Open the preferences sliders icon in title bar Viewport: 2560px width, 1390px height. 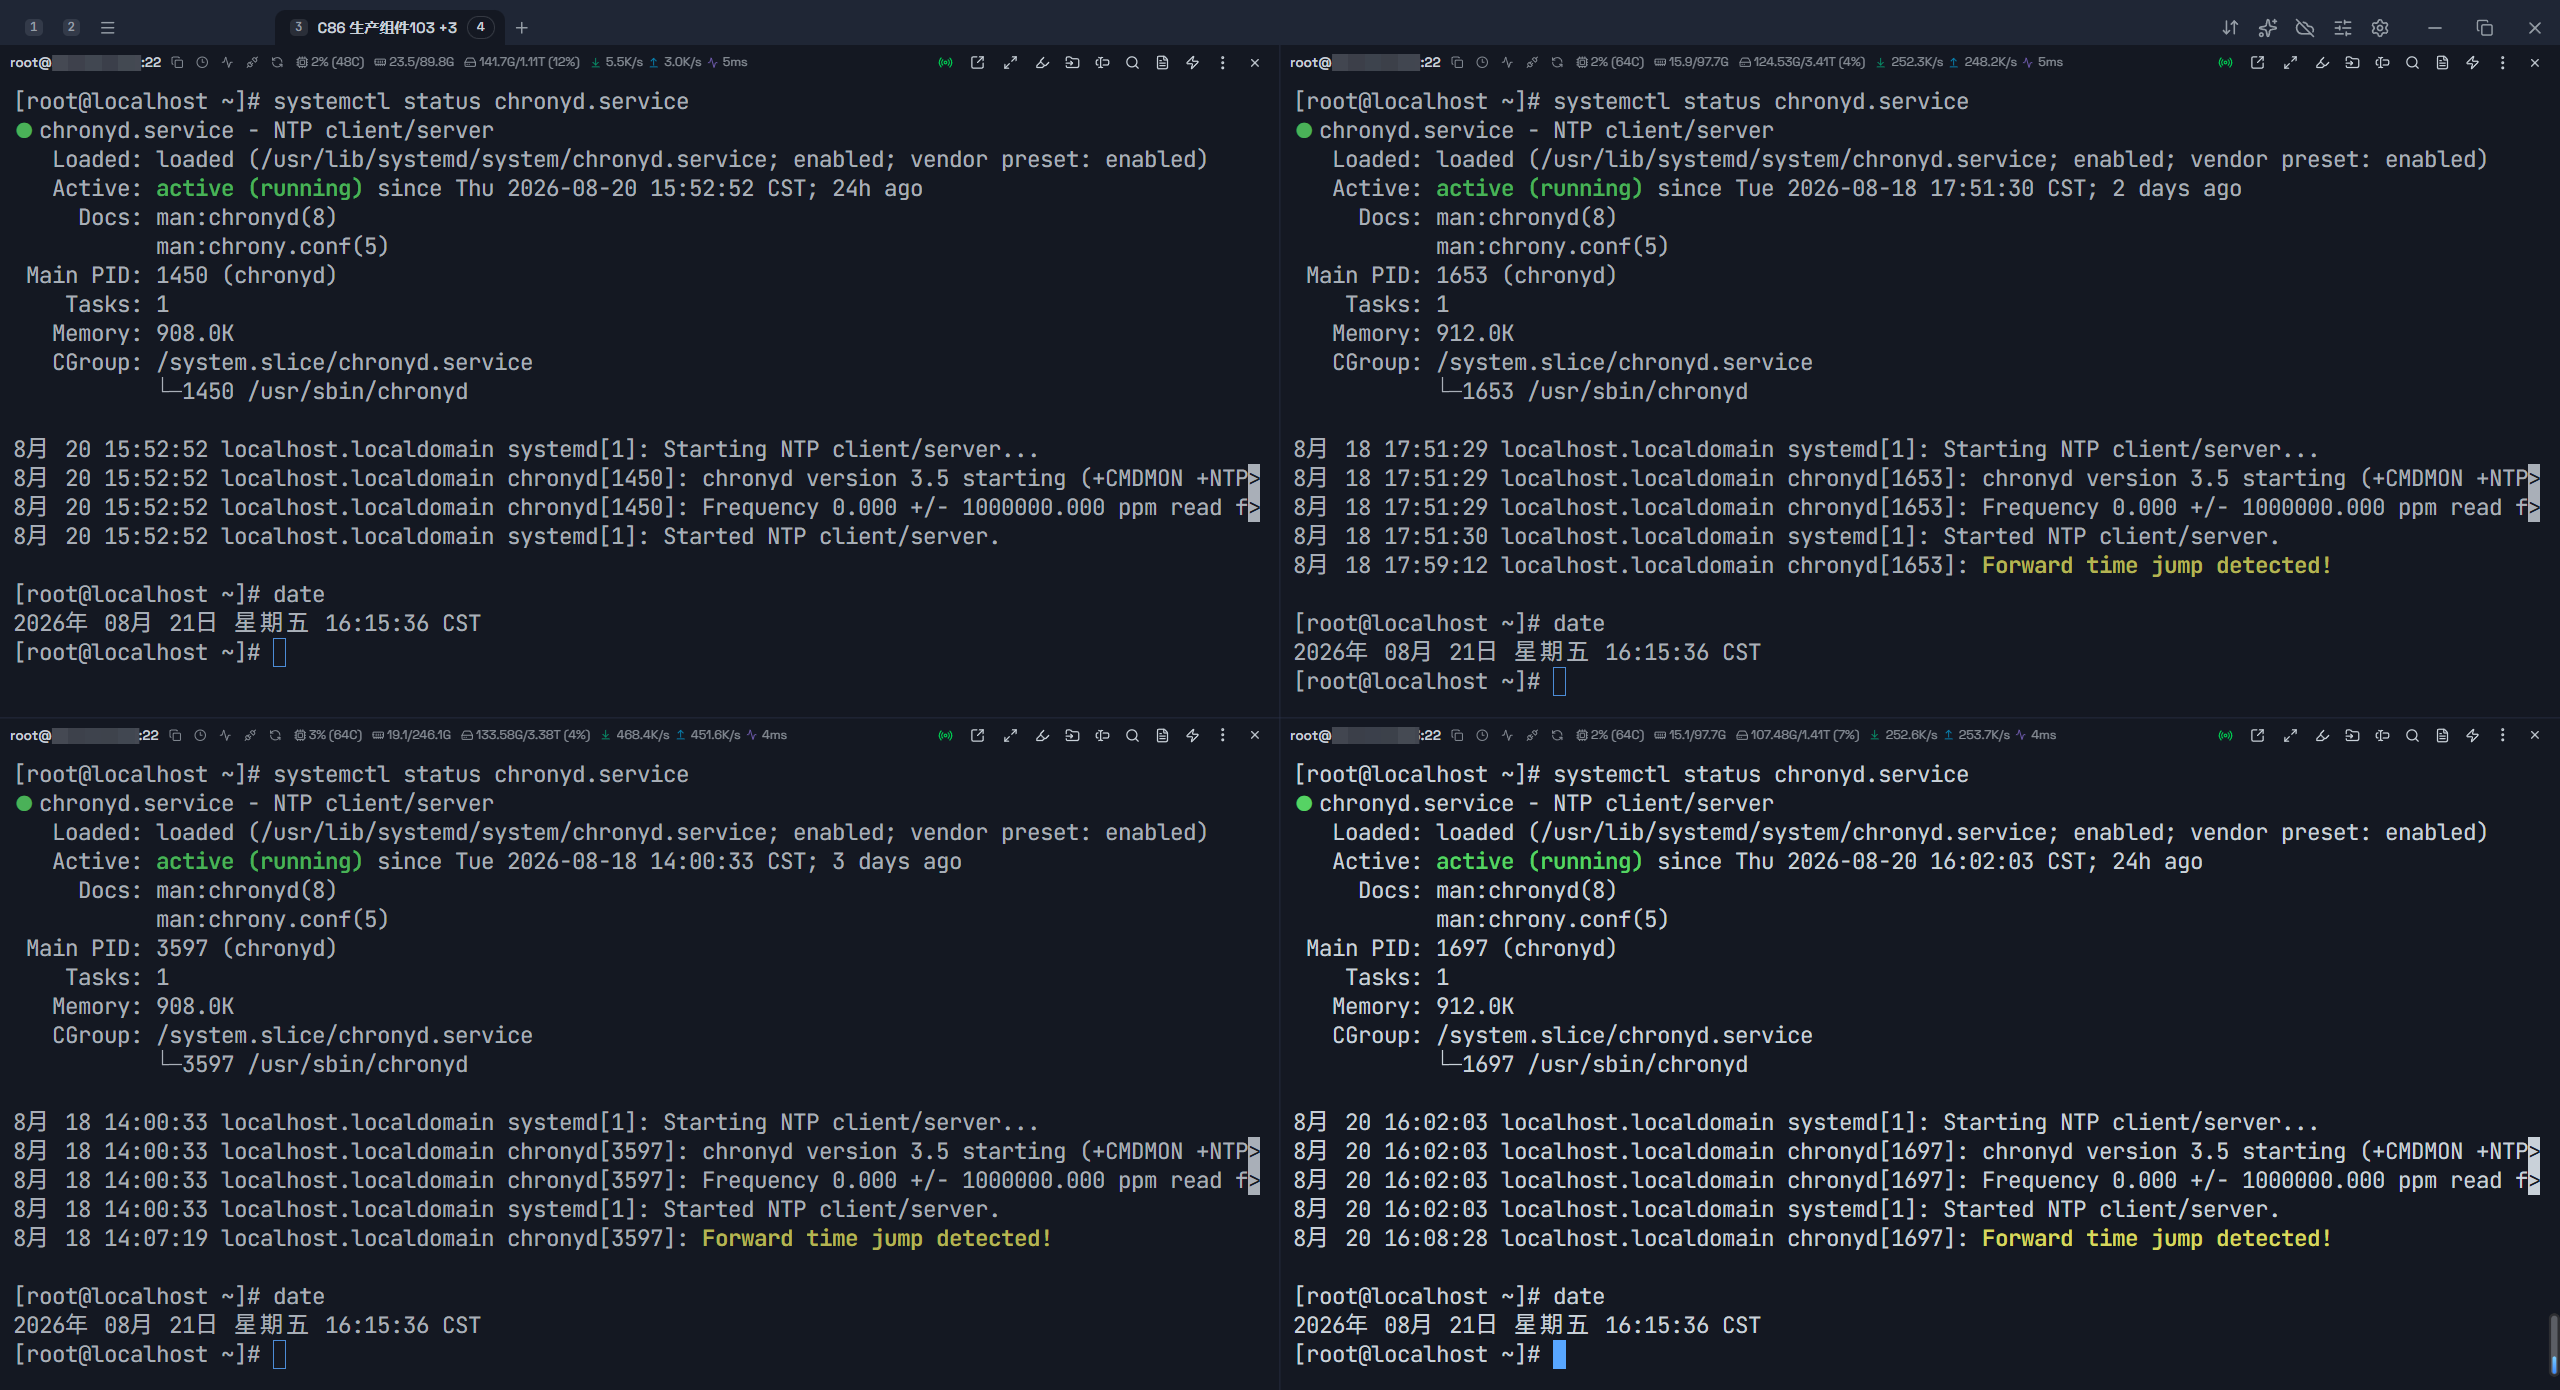(2343, 28)
